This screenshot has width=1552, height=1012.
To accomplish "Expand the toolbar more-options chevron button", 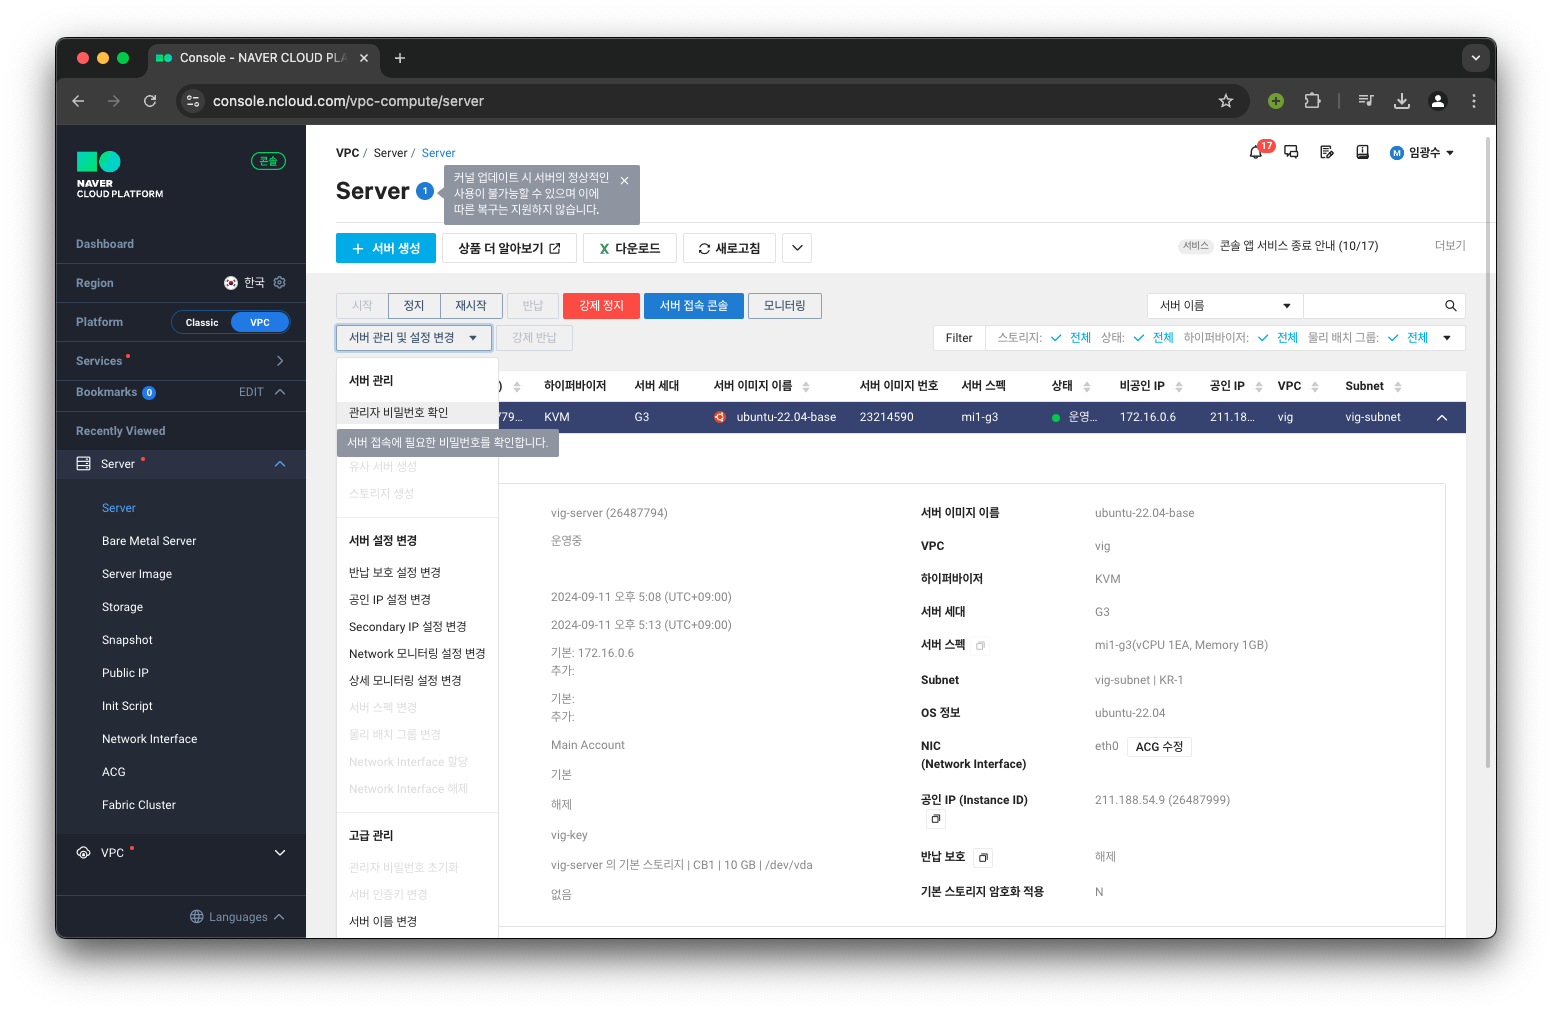I will pyautogui.click(x=797, y=248).
